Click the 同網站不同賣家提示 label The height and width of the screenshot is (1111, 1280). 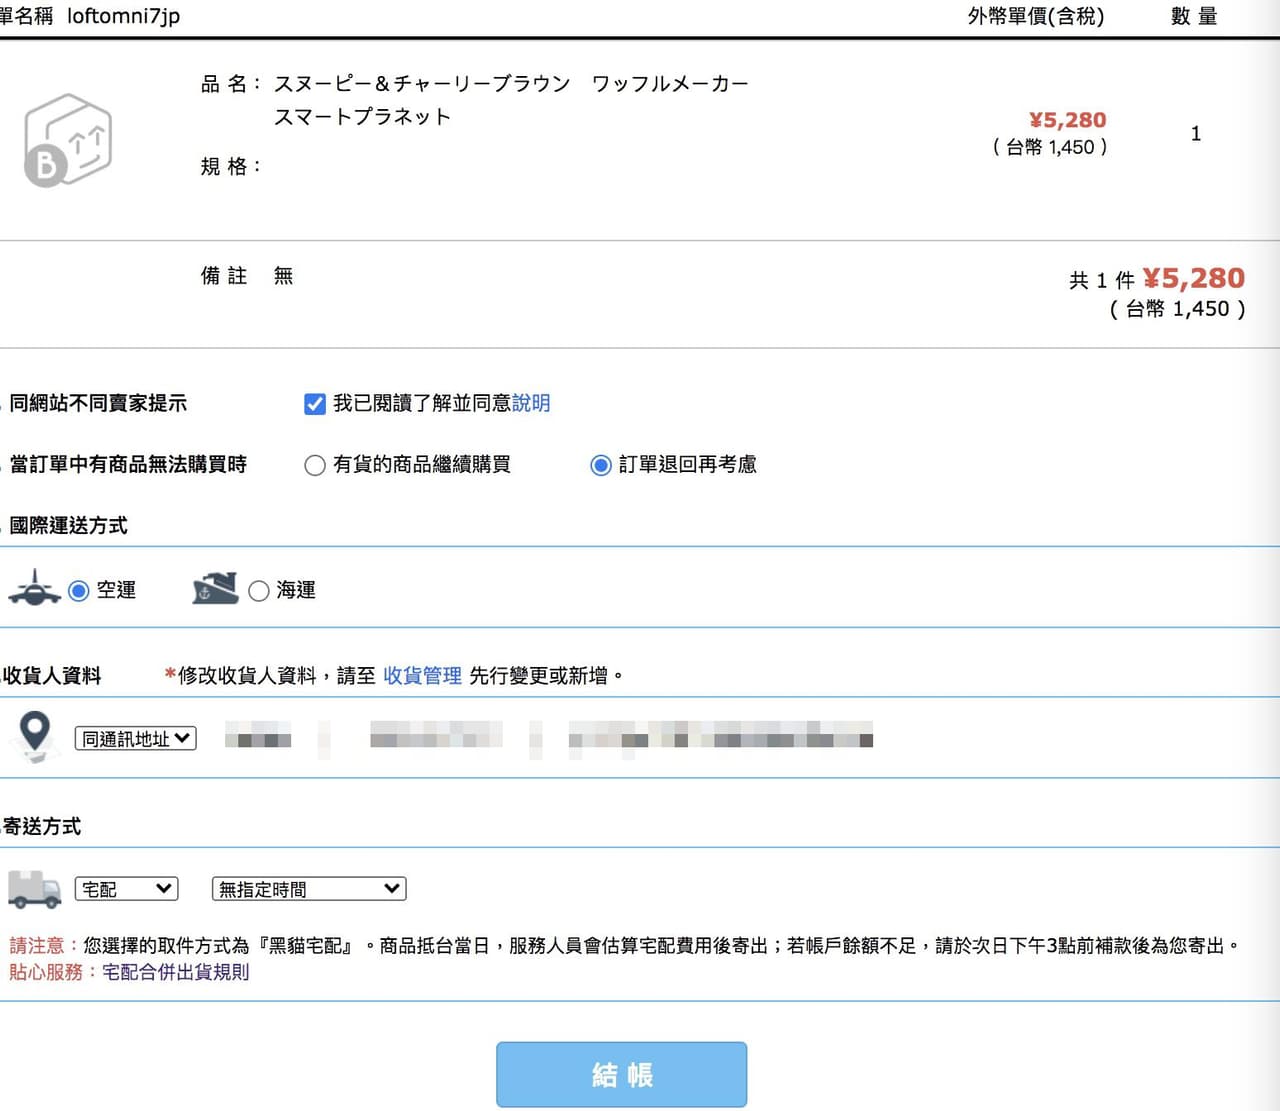[x=98, y=404]
